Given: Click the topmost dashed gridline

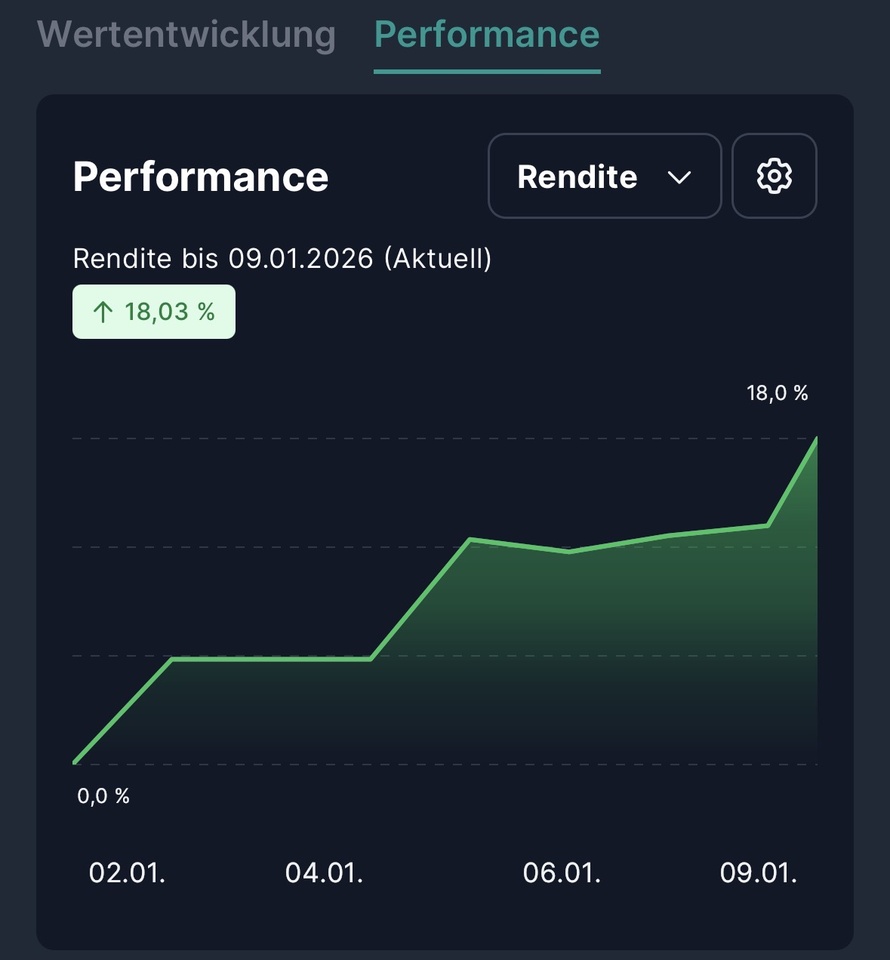Looking at the screenshot, I should click(400, 439).
